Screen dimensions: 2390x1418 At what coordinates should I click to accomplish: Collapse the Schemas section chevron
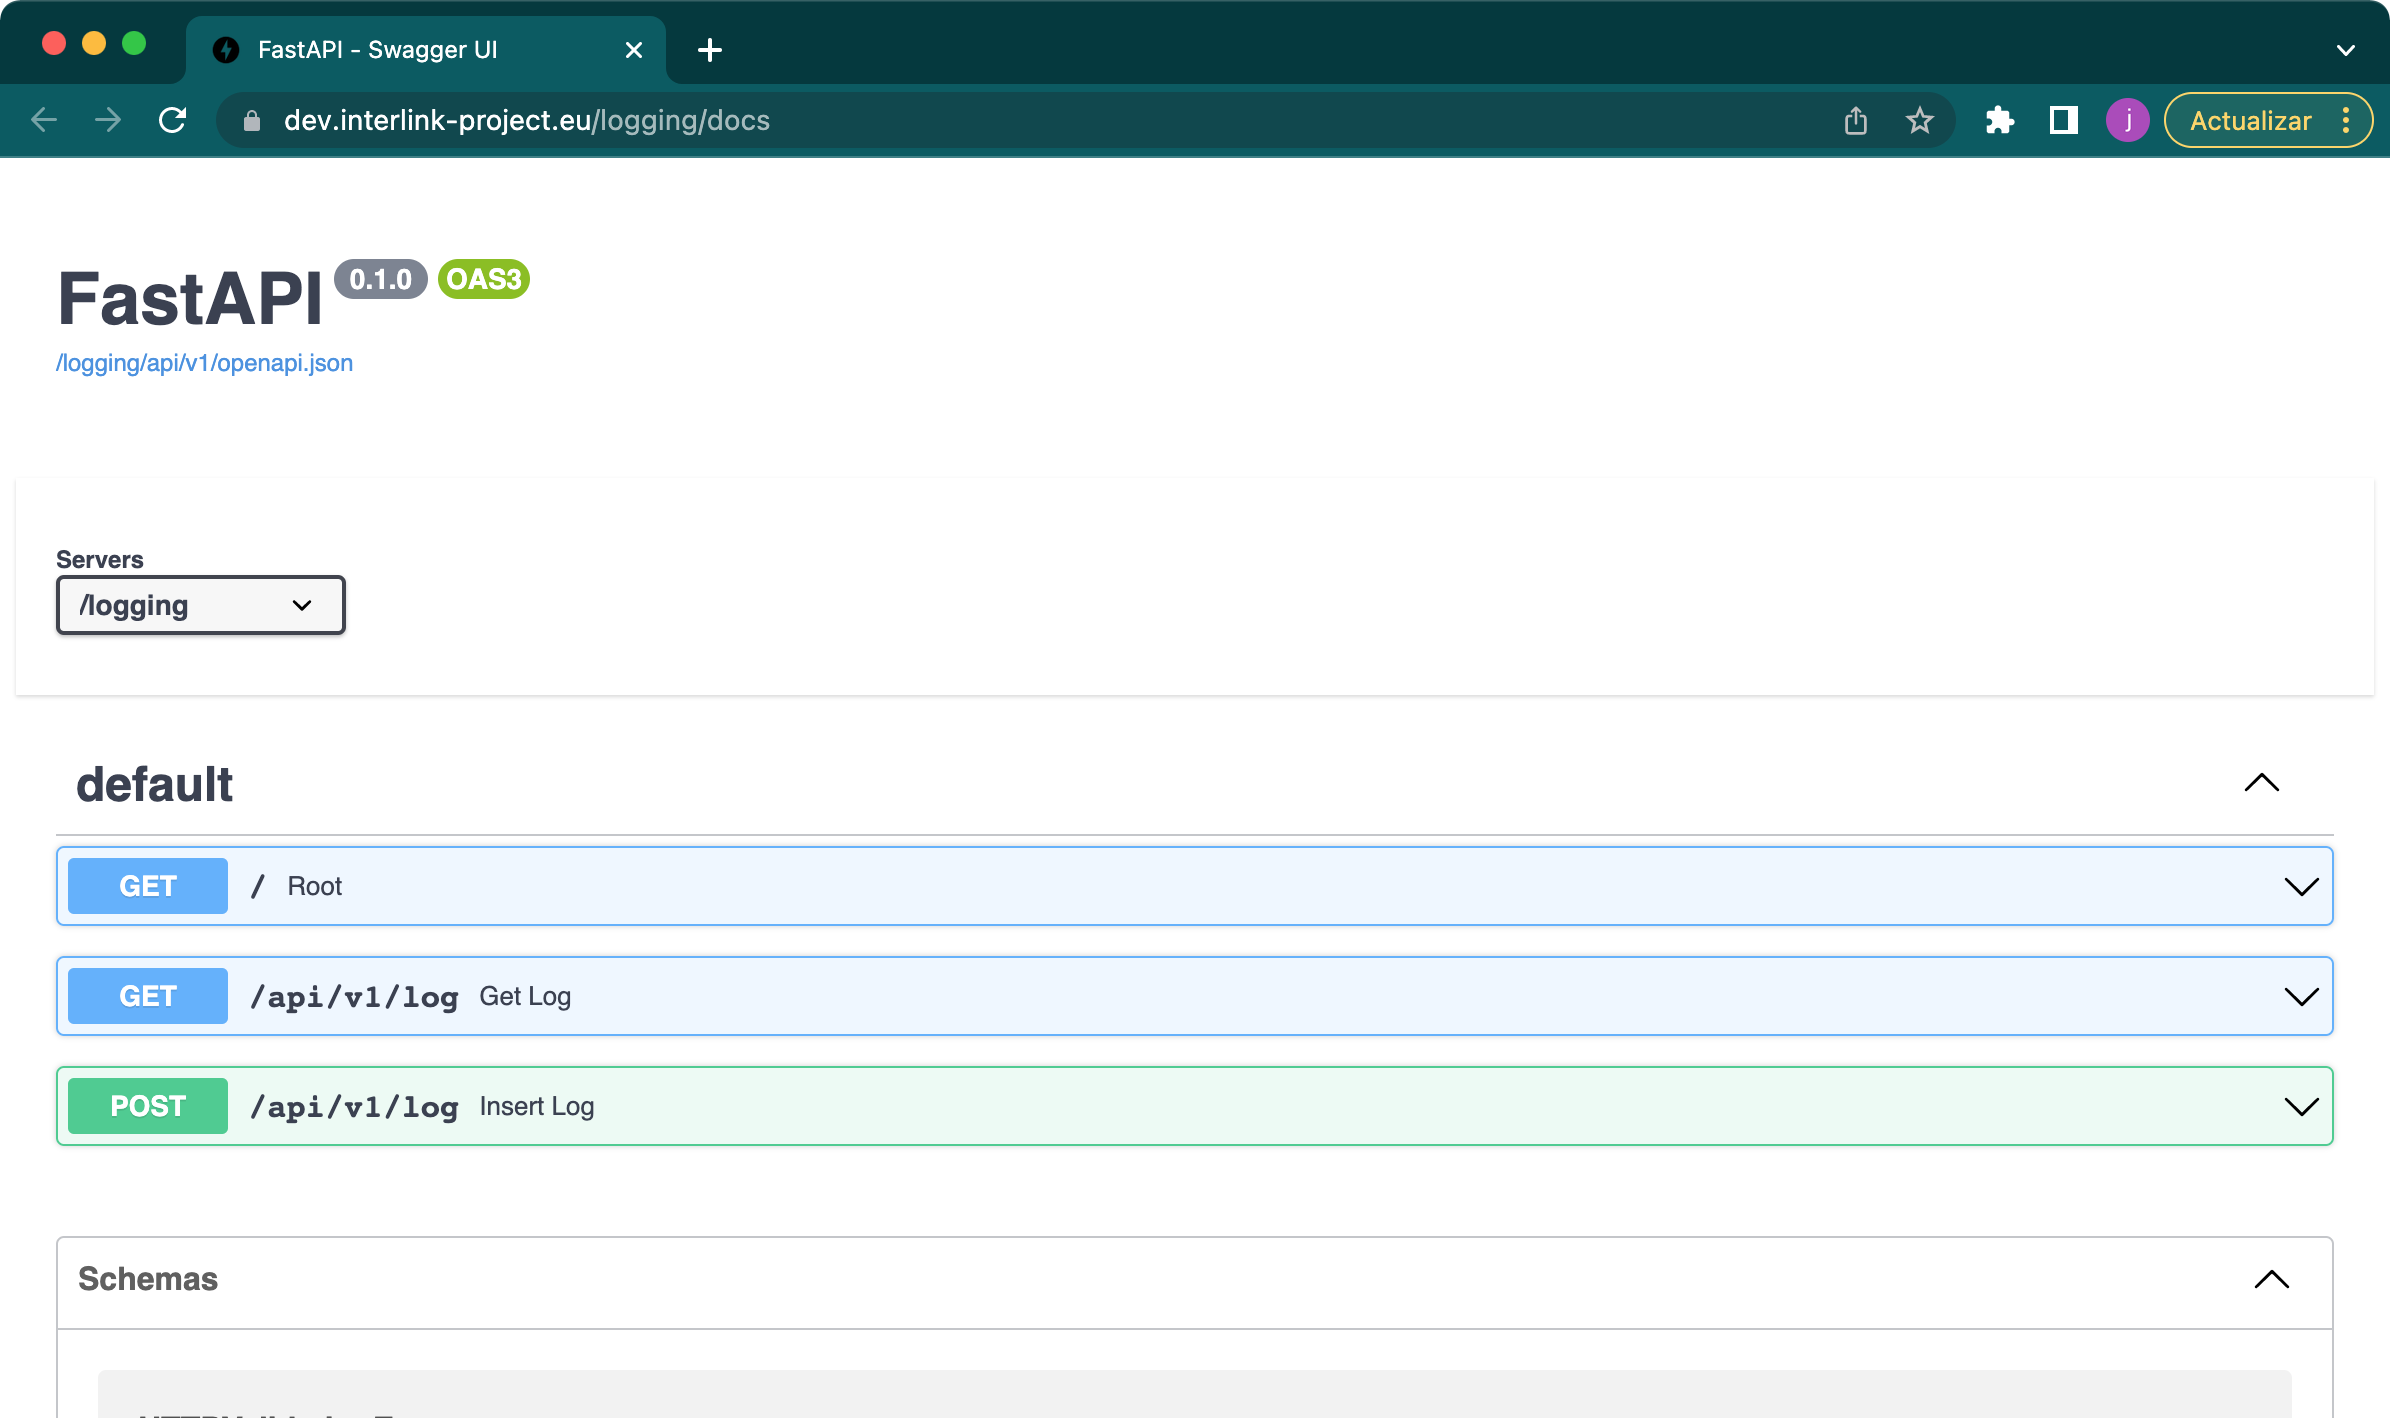pyautogui.click(x=2272, y=1280)
